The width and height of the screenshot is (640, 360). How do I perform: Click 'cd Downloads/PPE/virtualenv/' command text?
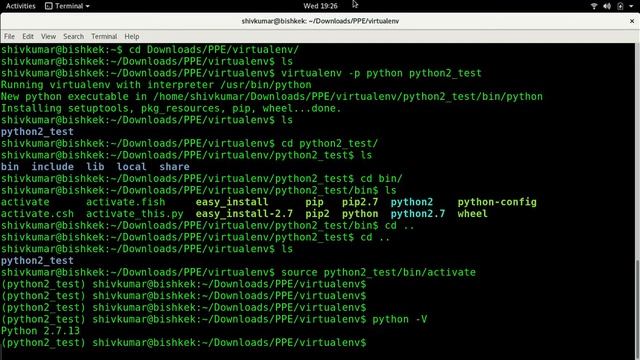click(214, 50)
